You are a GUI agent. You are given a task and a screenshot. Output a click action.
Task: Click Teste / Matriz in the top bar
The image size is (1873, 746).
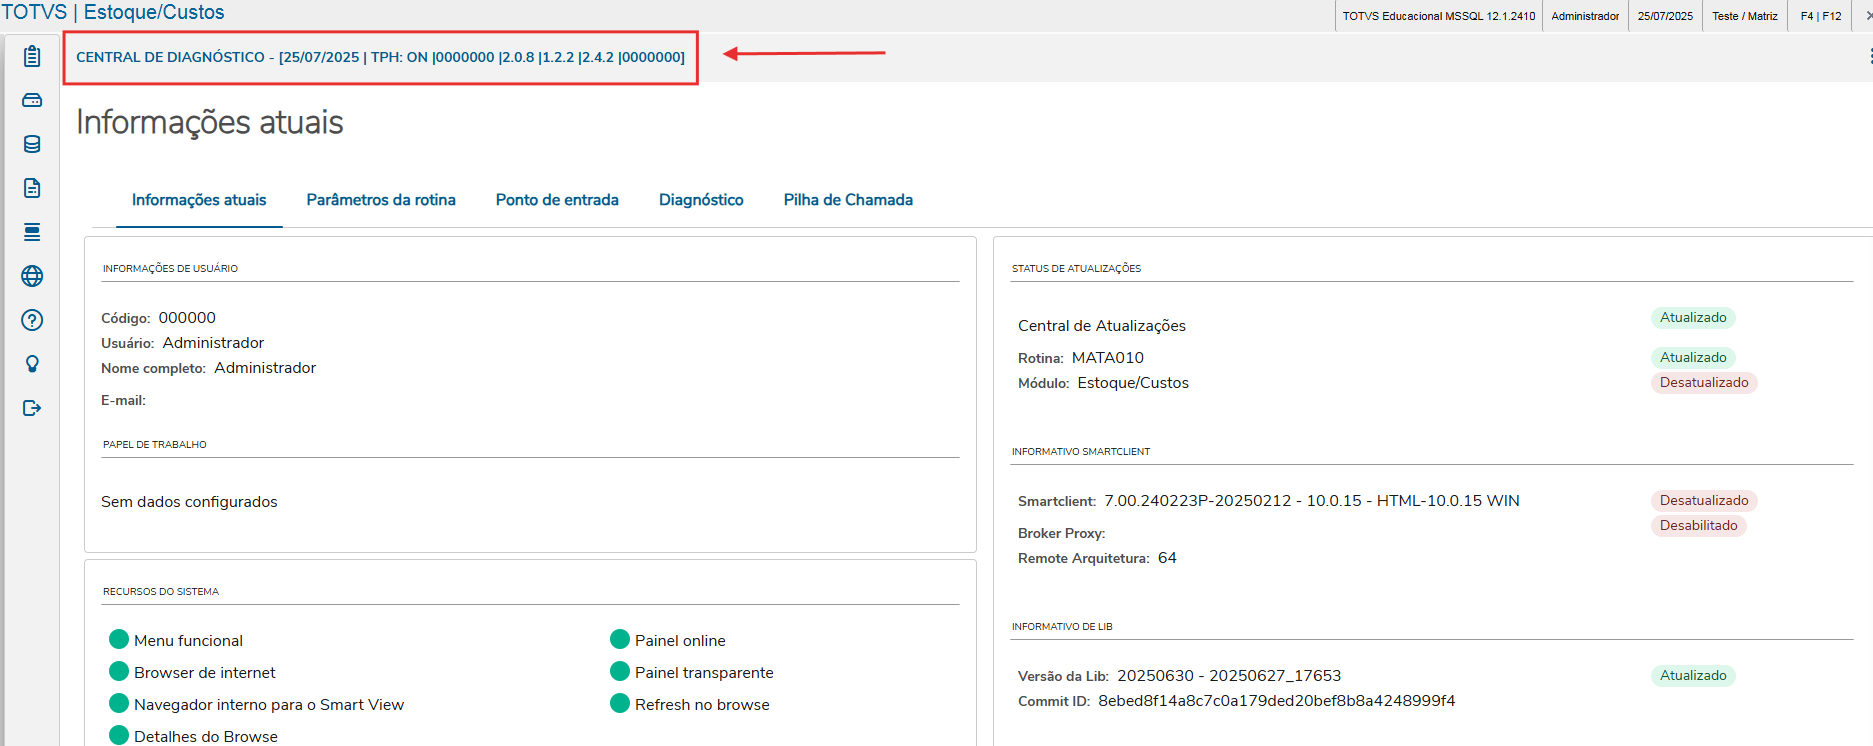[1745, 16]
